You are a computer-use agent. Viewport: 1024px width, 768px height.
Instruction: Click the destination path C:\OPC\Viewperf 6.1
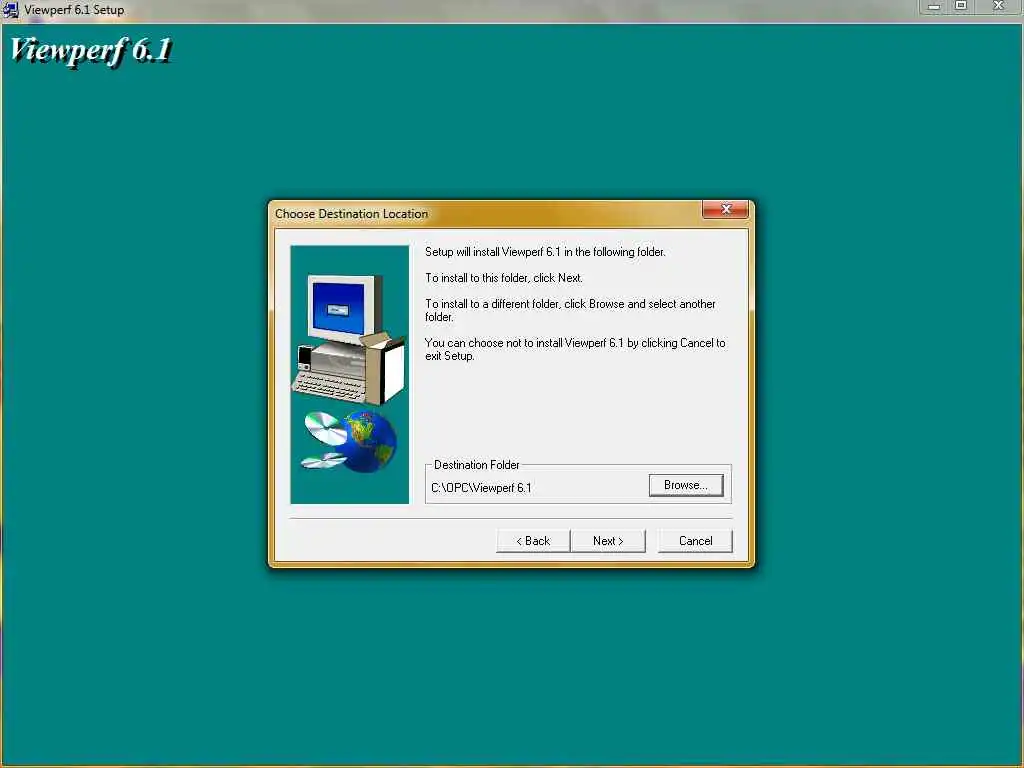point(481,488)
